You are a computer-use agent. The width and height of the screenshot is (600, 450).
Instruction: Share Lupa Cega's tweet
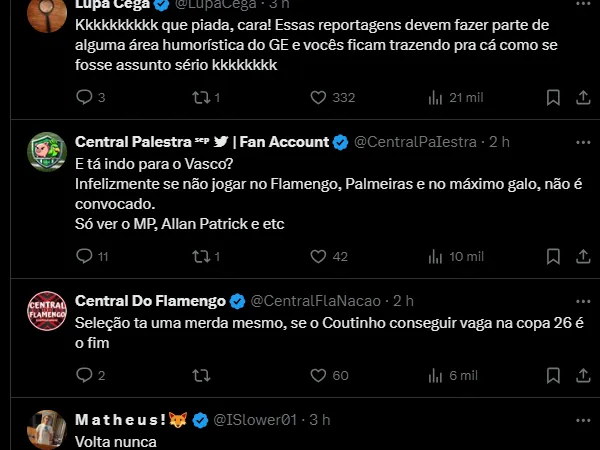click(x=580, y=97)
